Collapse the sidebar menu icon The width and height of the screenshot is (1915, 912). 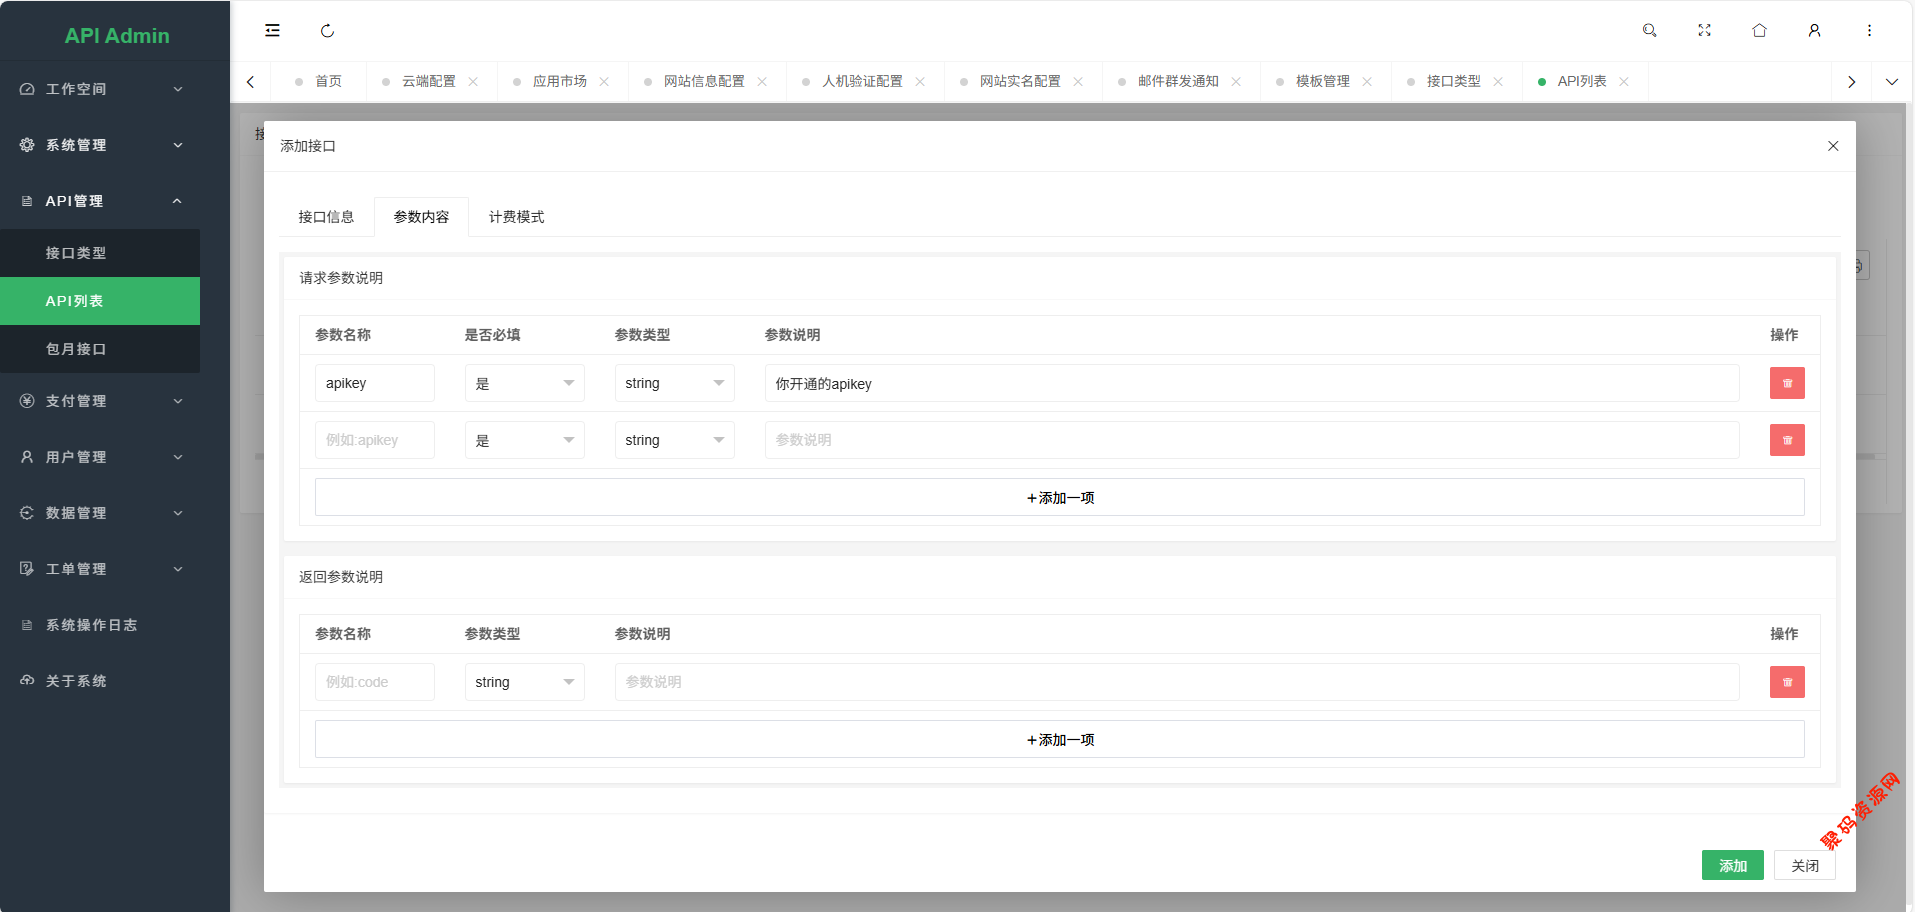272,31
